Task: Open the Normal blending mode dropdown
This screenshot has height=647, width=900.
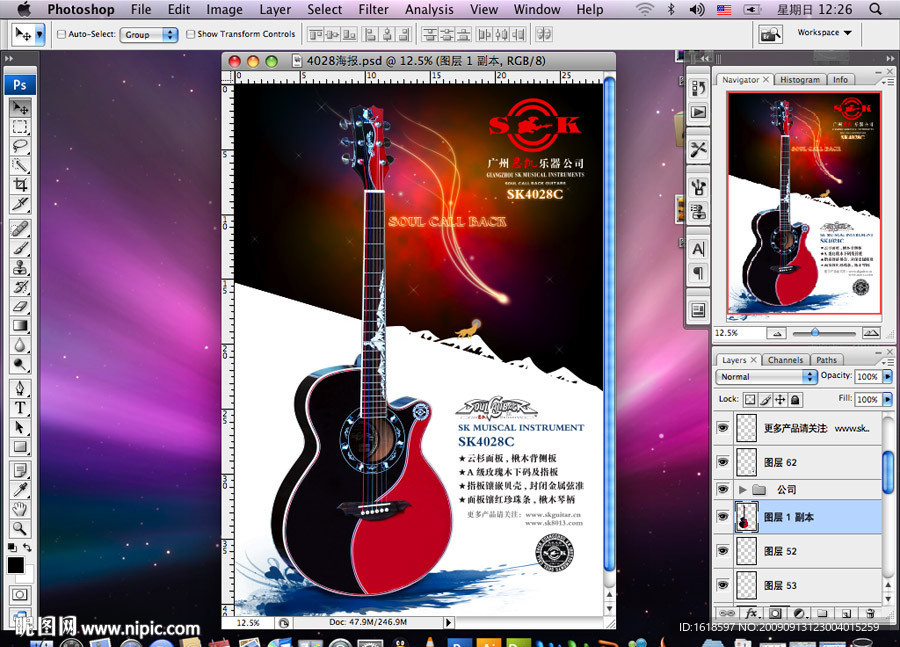Action: [x=766, y=377]
